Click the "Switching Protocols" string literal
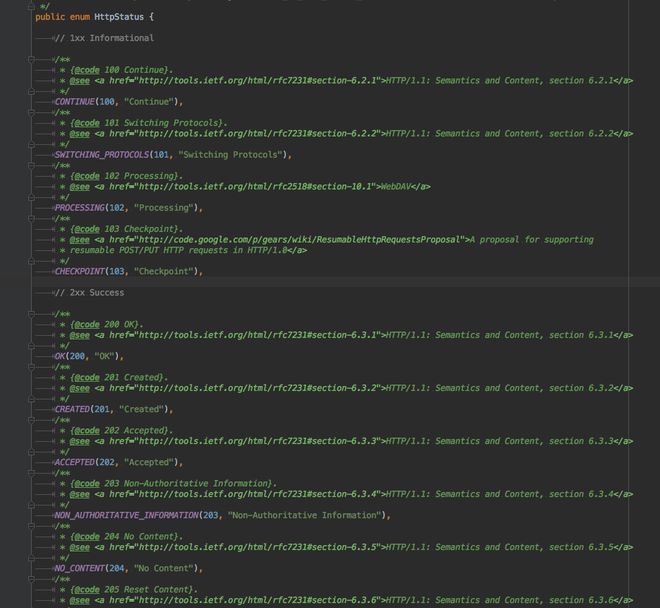This screenshot has width=660, height=608. (x=230, y=155)
